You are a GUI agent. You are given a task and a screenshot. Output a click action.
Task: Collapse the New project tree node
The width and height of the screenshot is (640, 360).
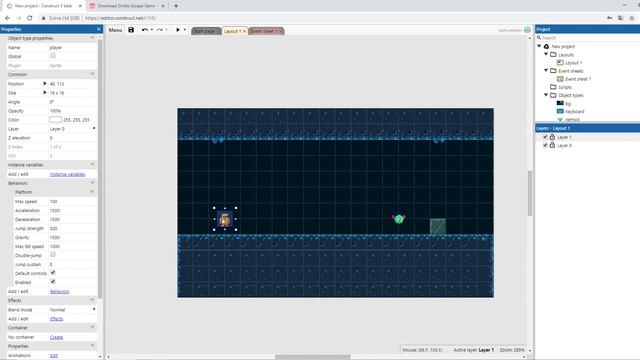[x=539, y=46]
